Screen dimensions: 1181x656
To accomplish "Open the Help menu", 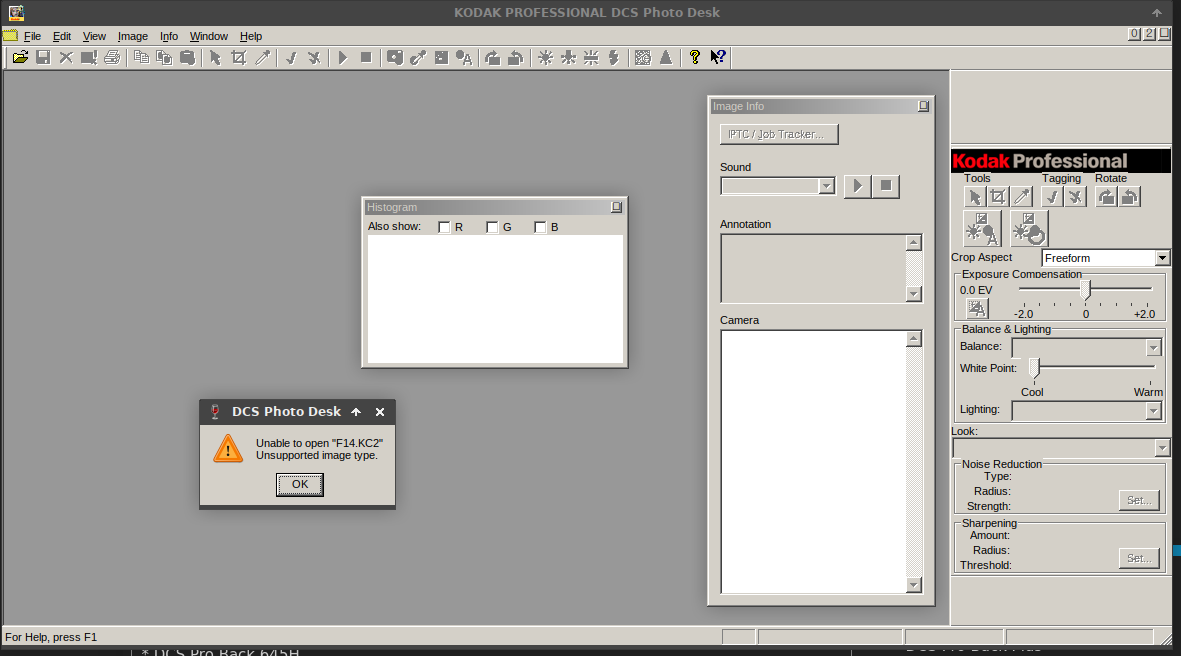I will click(x=251, y=36).
